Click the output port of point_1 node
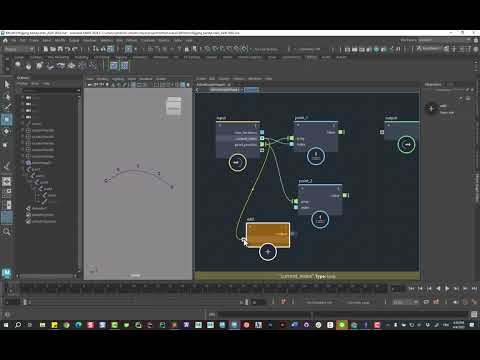 coord(341,132)
